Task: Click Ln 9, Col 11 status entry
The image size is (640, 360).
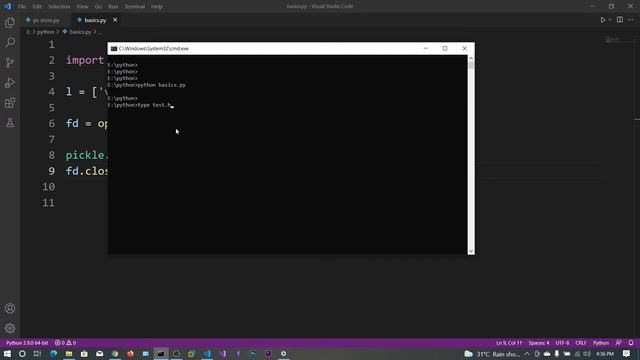Action: click(x=509, y=343)
